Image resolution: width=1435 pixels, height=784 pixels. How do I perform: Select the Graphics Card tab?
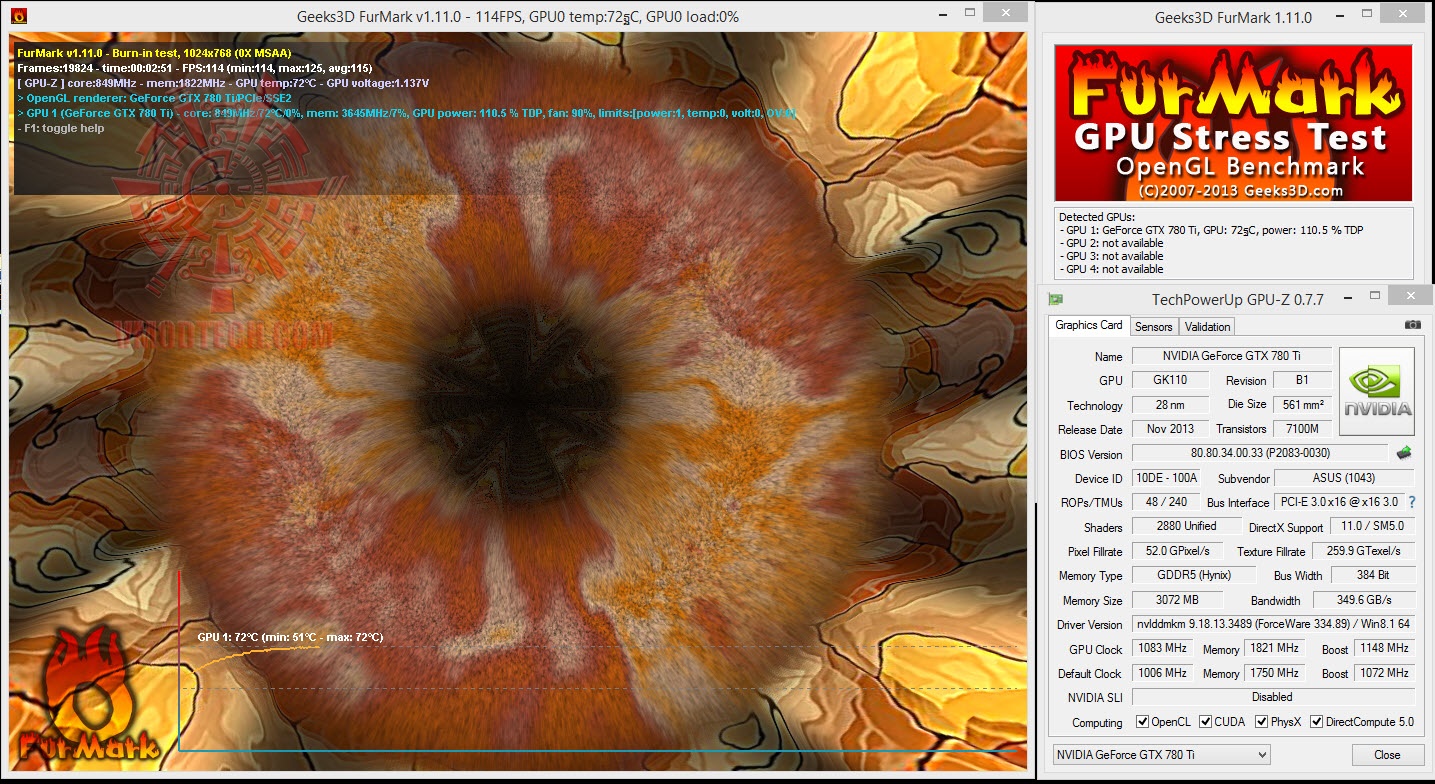1089,325
